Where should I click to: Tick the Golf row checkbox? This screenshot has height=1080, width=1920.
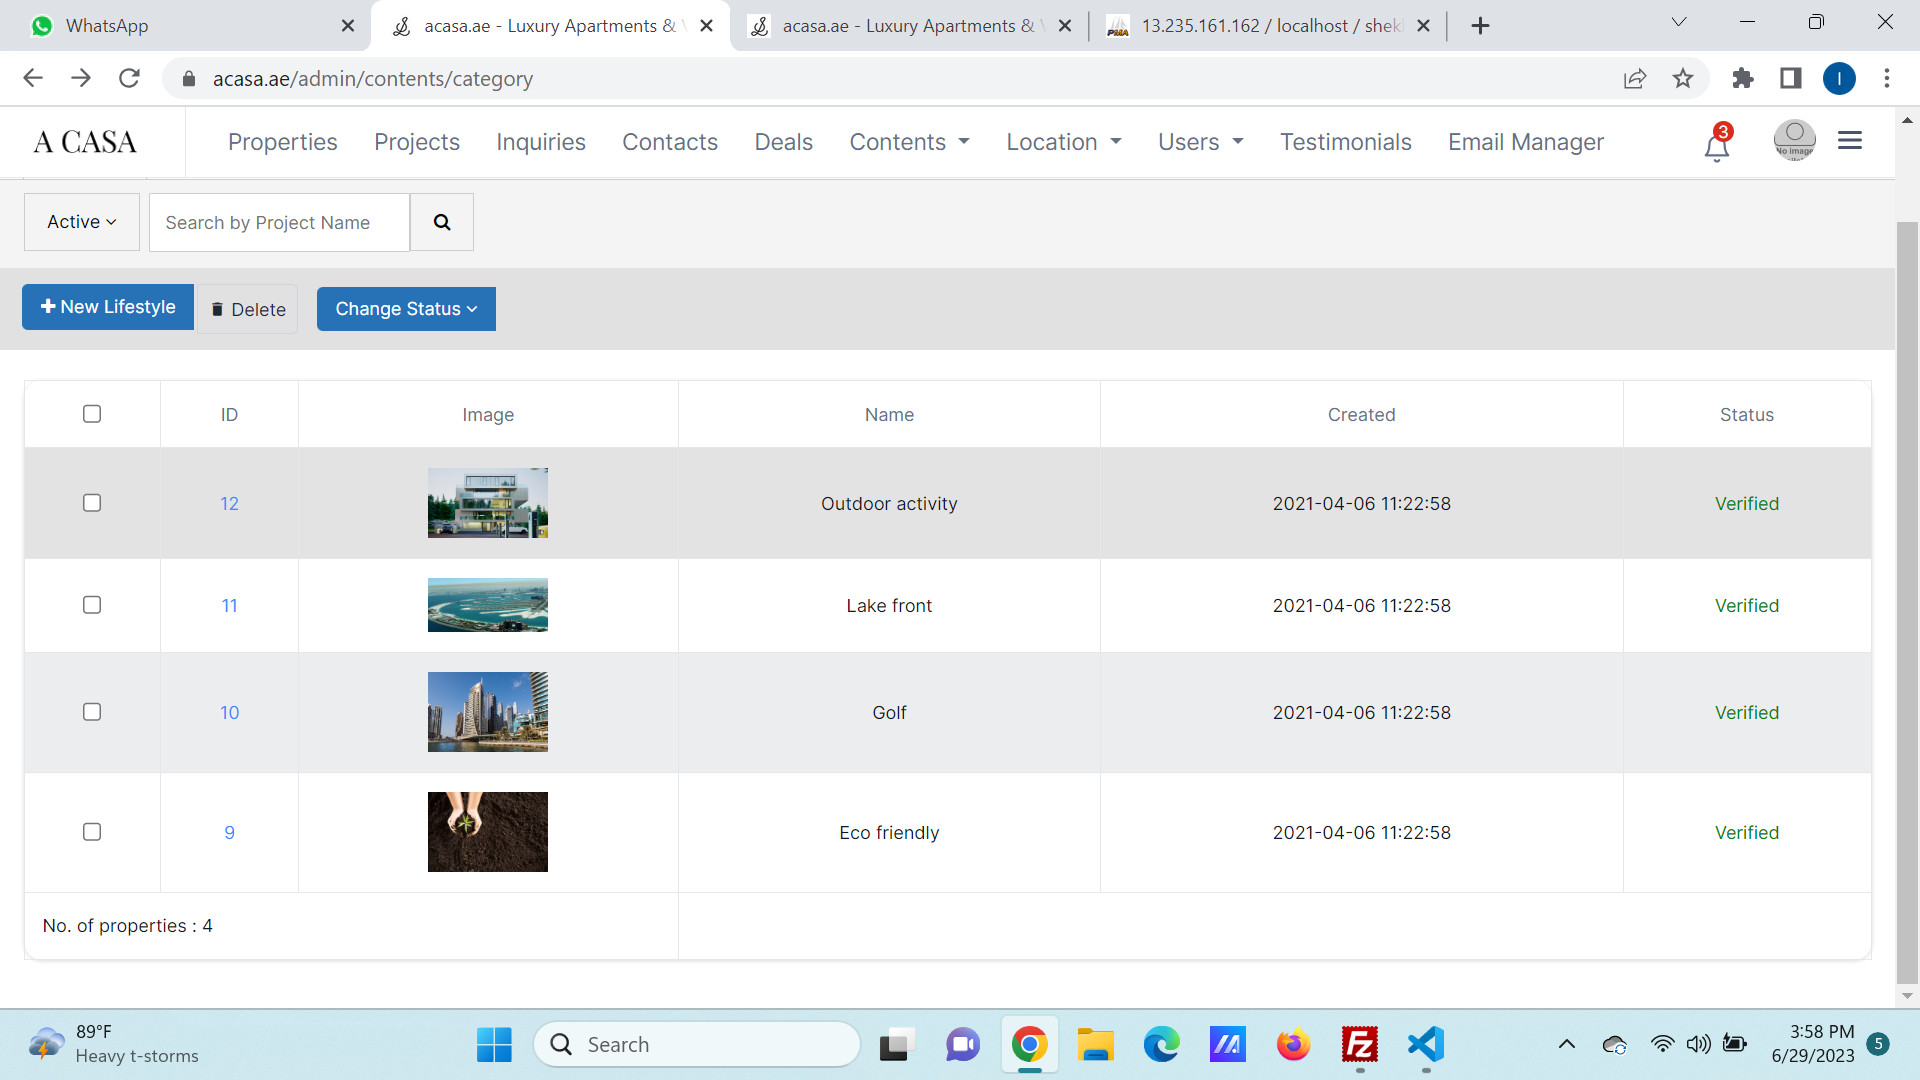pos(92,712)
